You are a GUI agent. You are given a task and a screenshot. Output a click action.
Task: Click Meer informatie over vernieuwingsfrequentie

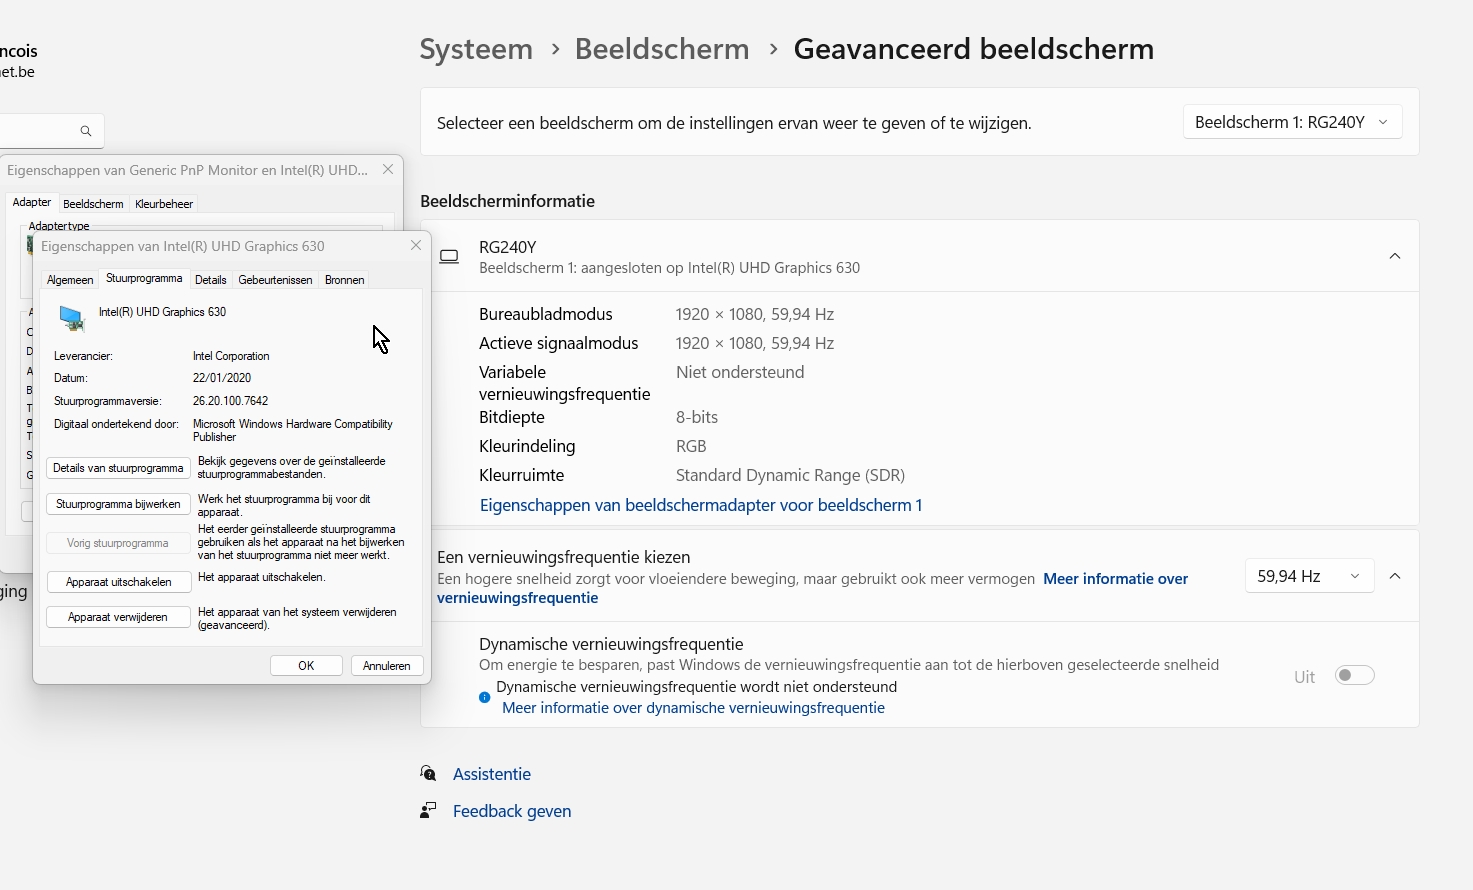(1115, 578)
